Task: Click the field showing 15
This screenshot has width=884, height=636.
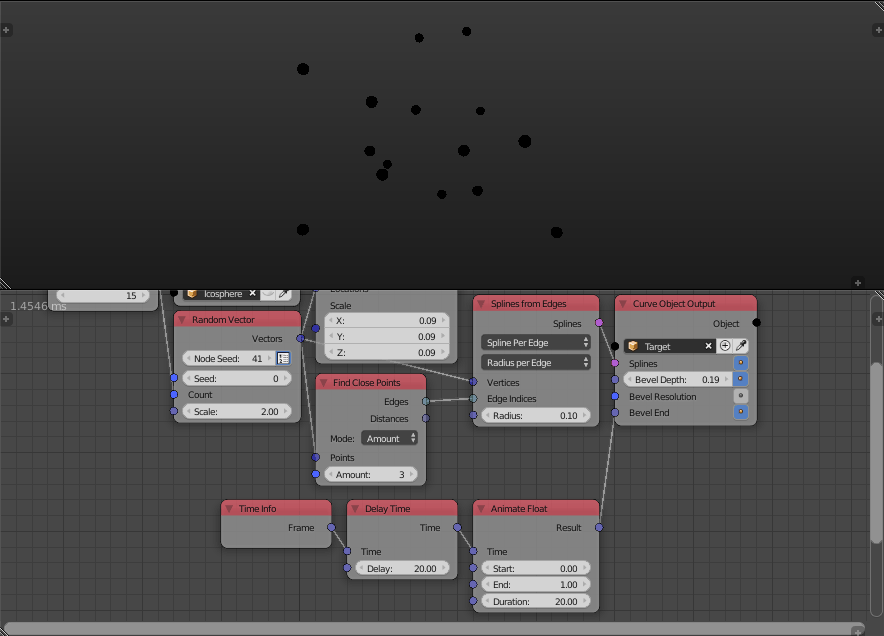Action: [103, 295]
